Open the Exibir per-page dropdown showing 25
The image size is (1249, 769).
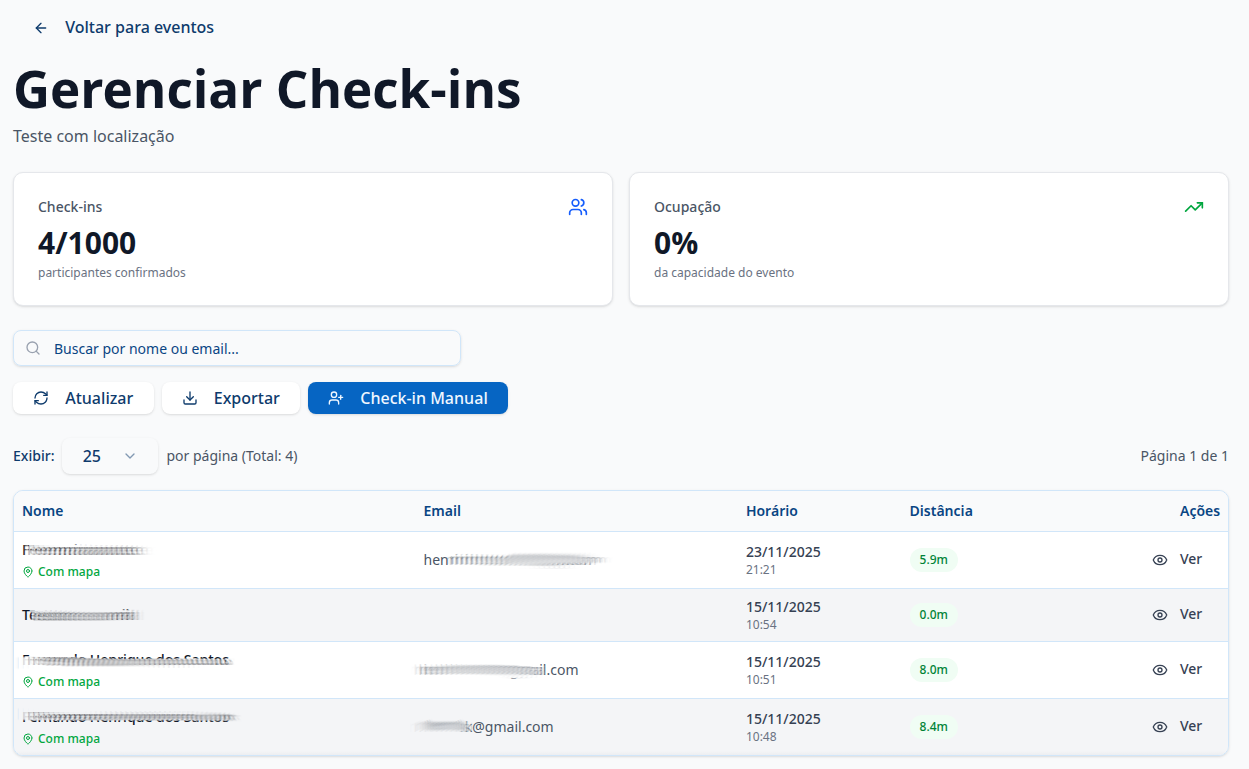(110, 455)
